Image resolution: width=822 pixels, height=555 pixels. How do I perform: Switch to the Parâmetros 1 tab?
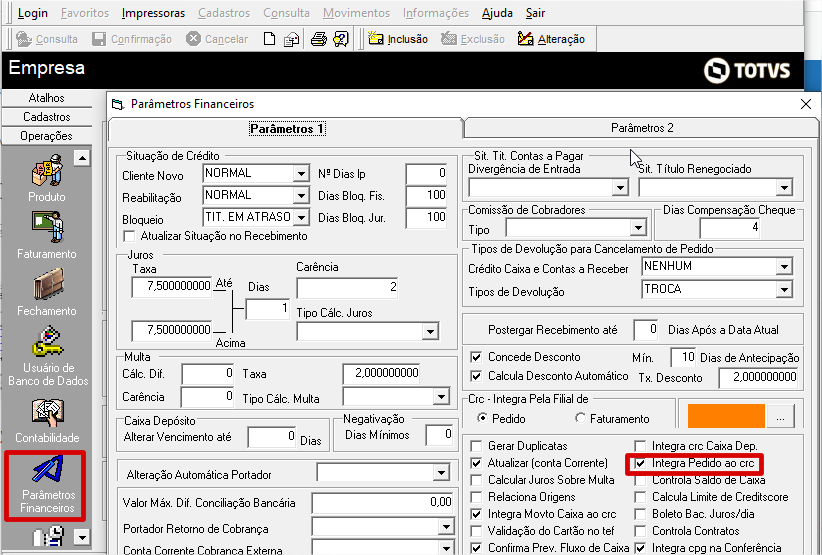click(287, 128)
